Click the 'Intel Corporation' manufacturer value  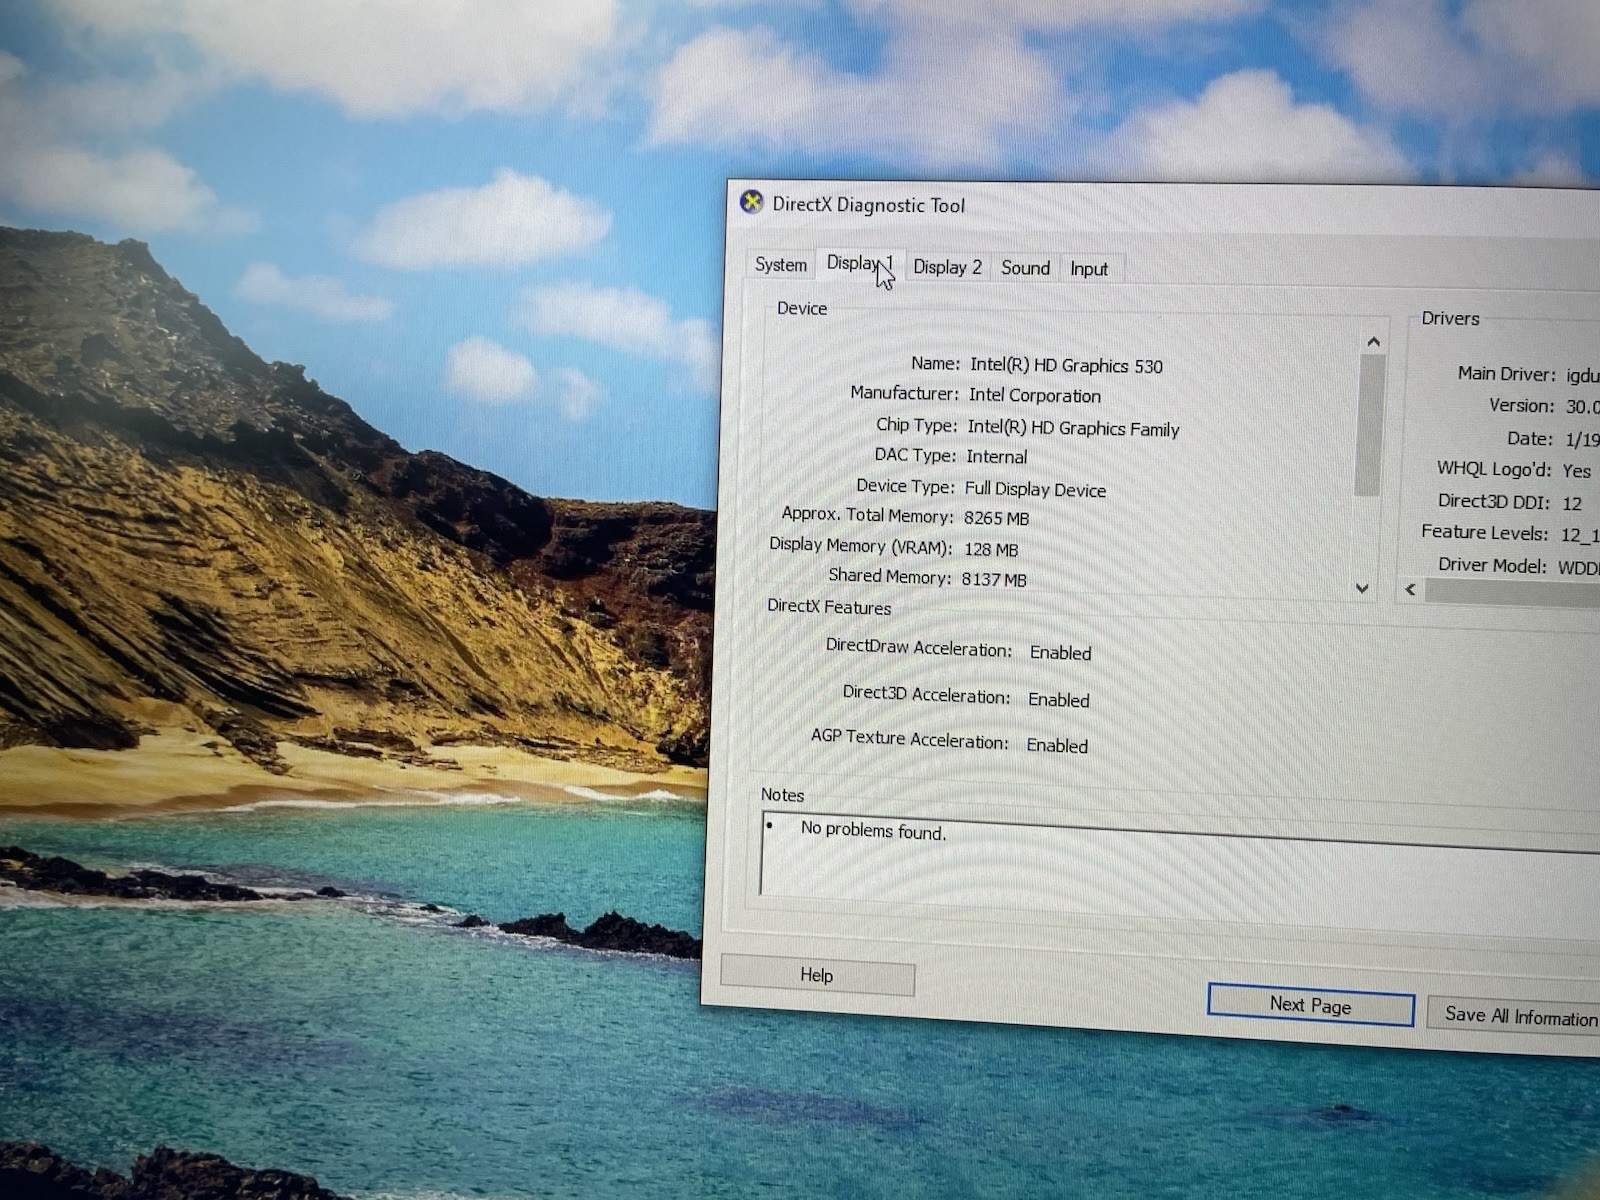pos(1034,396)
